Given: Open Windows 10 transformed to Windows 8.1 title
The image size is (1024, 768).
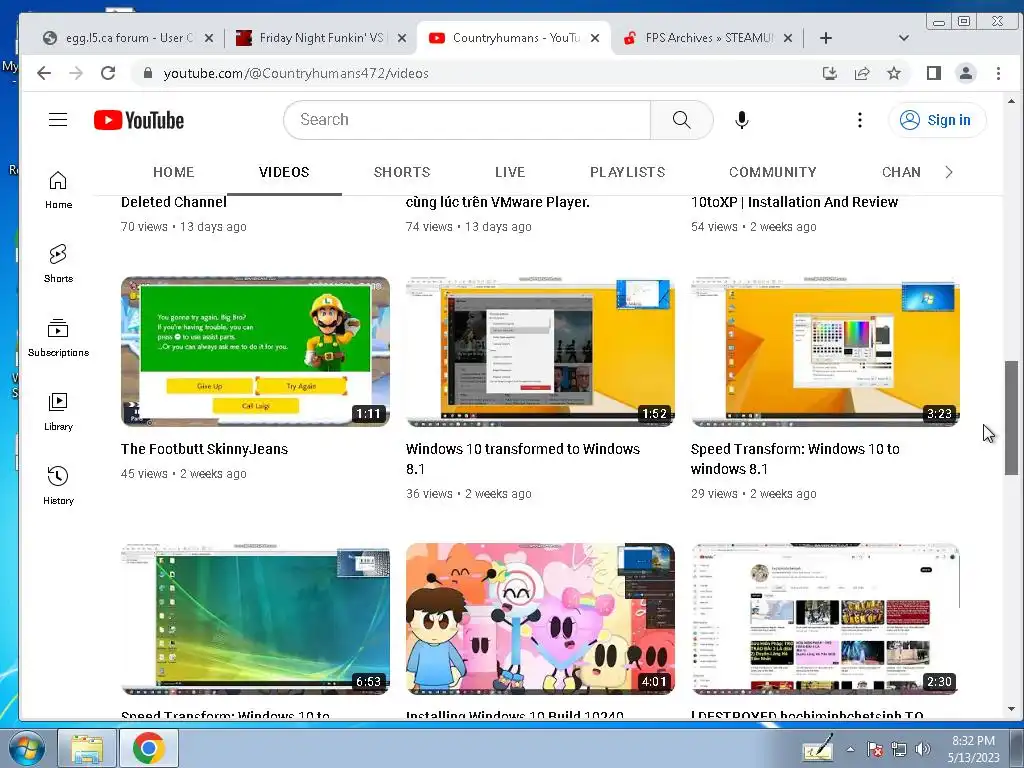Looking at the screenshot, I should click(522, 458).
